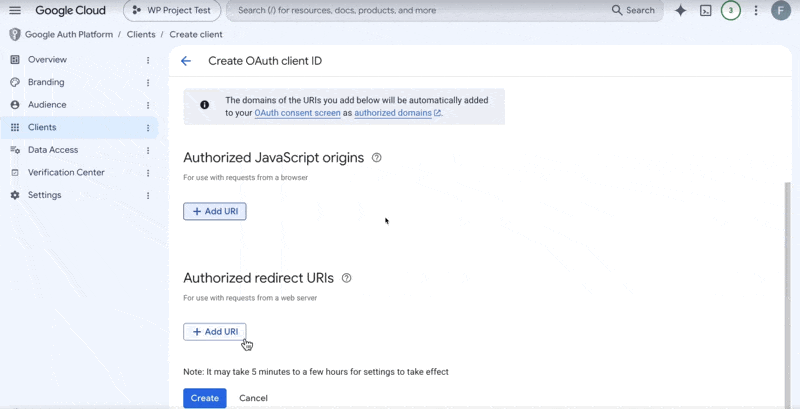
Task: Open the main hamburger navigation menu
Action: point(15,10)
